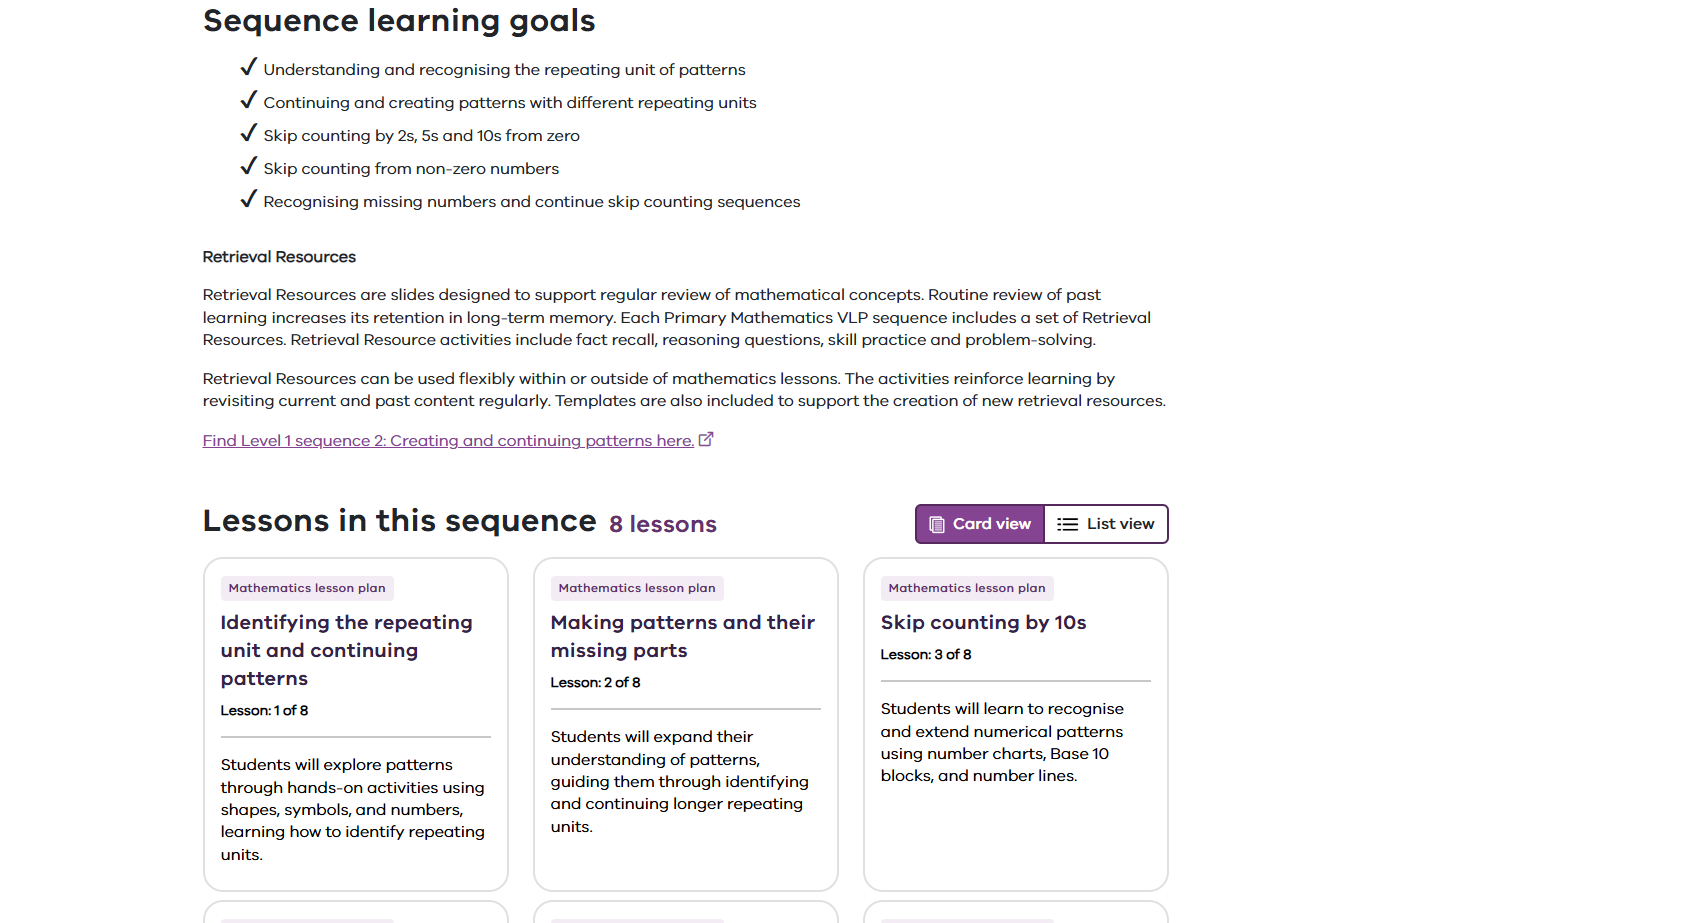Open lesson Identifying the repeating unit
1685x923 pixels.
[x=346, y=650]
